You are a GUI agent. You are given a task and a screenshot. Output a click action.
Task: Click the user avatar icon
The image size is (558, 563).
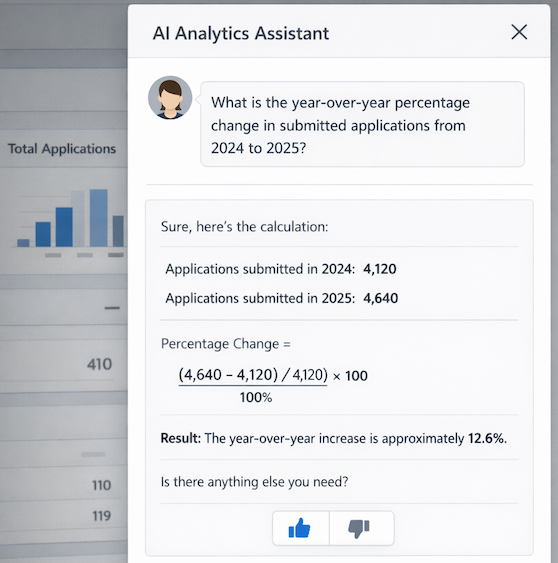170,98
